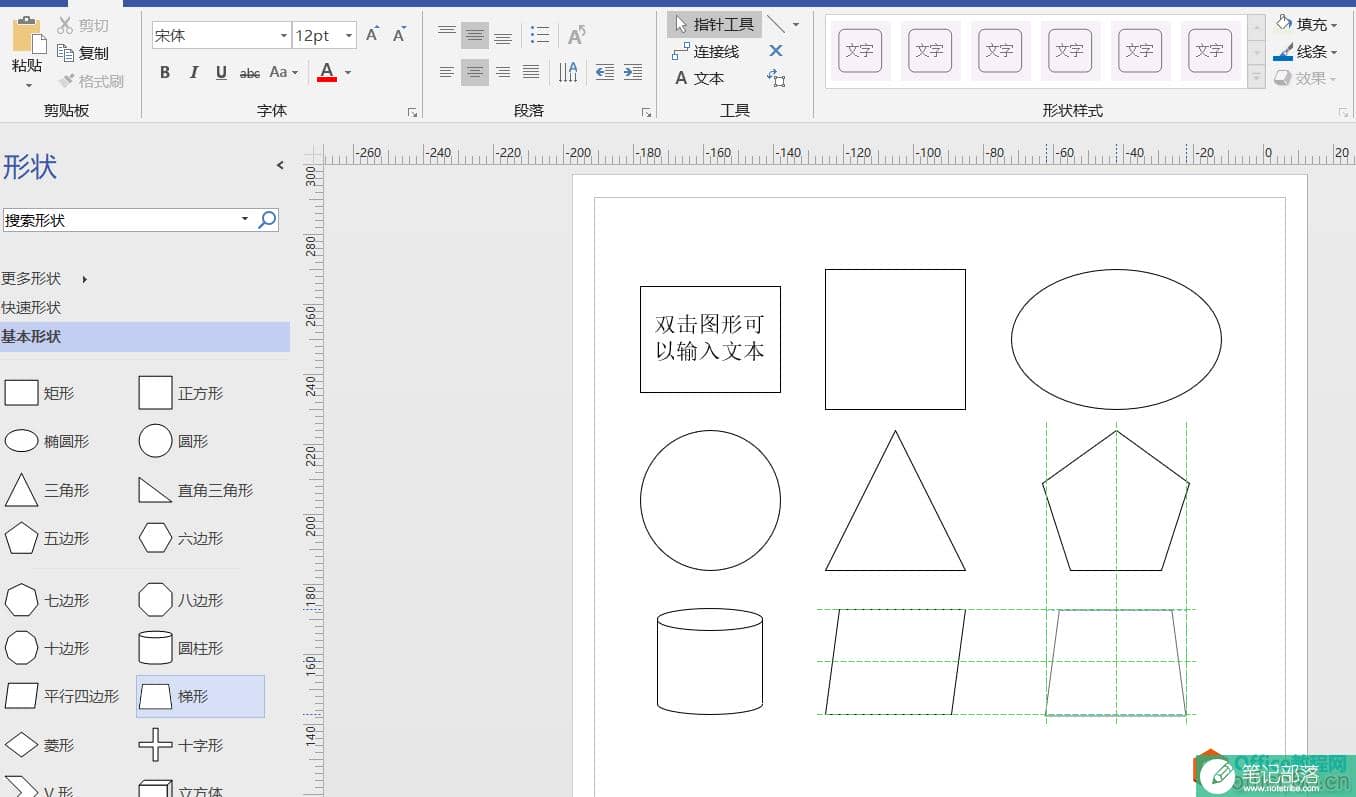Pick the 圆形 circle stencil shape
1356x797 pixels.
pos(173,441)
